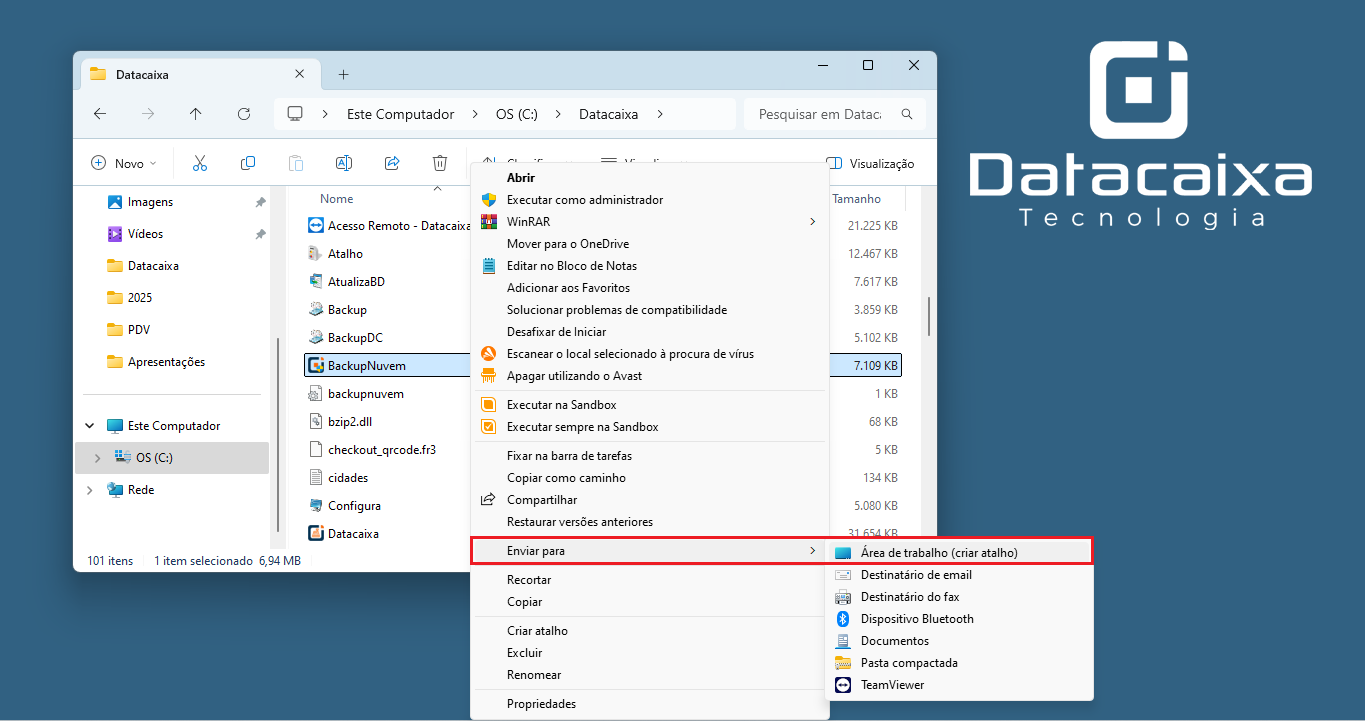Screen dimensions: 1365x721
Task: Select the checkout_qrcode.fr3 file
Action: click(x=382, y=450)
